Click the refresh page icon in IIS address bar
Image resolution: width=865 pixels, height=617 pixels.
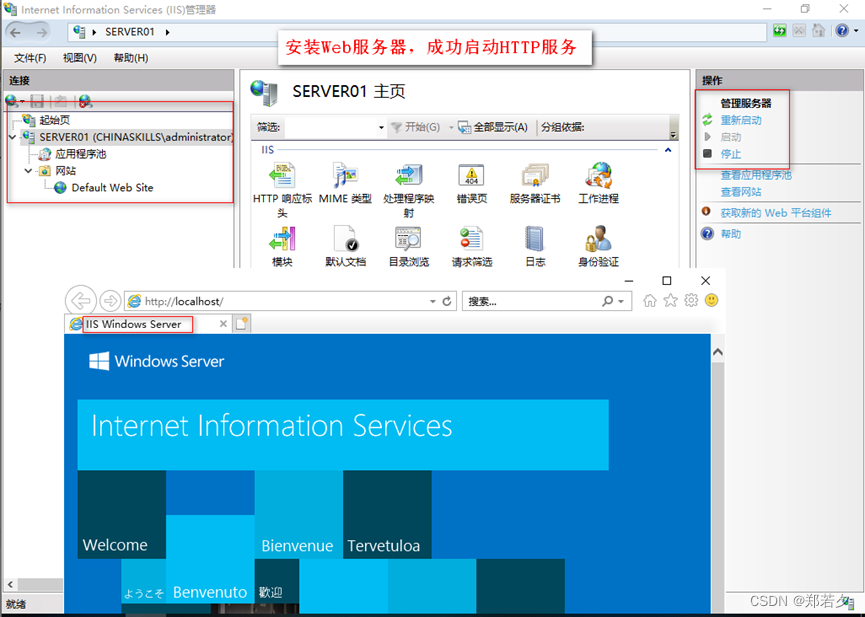coord(779,31)
